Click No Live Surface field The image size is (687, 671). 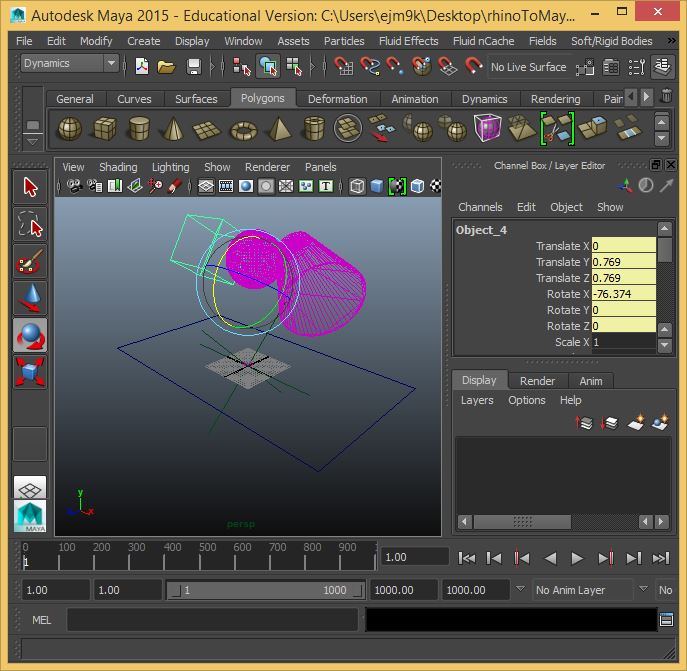(x=529, y=67)
